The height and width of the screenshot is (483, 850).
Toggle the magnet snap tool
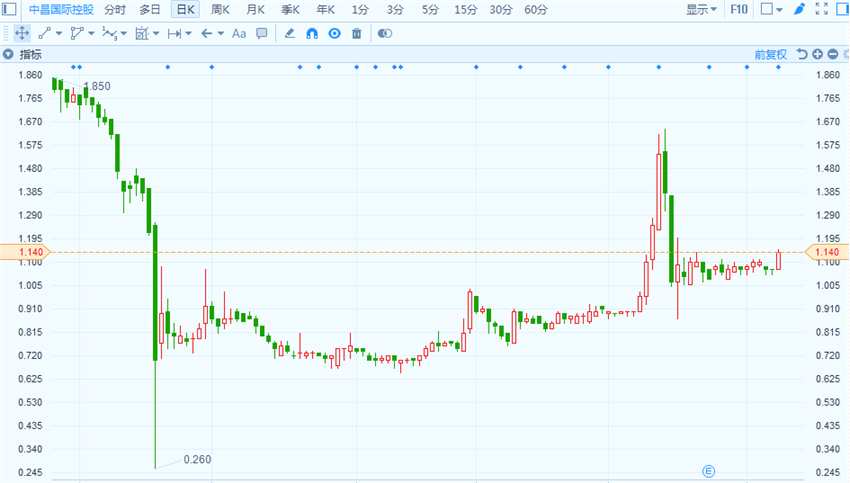[x=312, y=34]
